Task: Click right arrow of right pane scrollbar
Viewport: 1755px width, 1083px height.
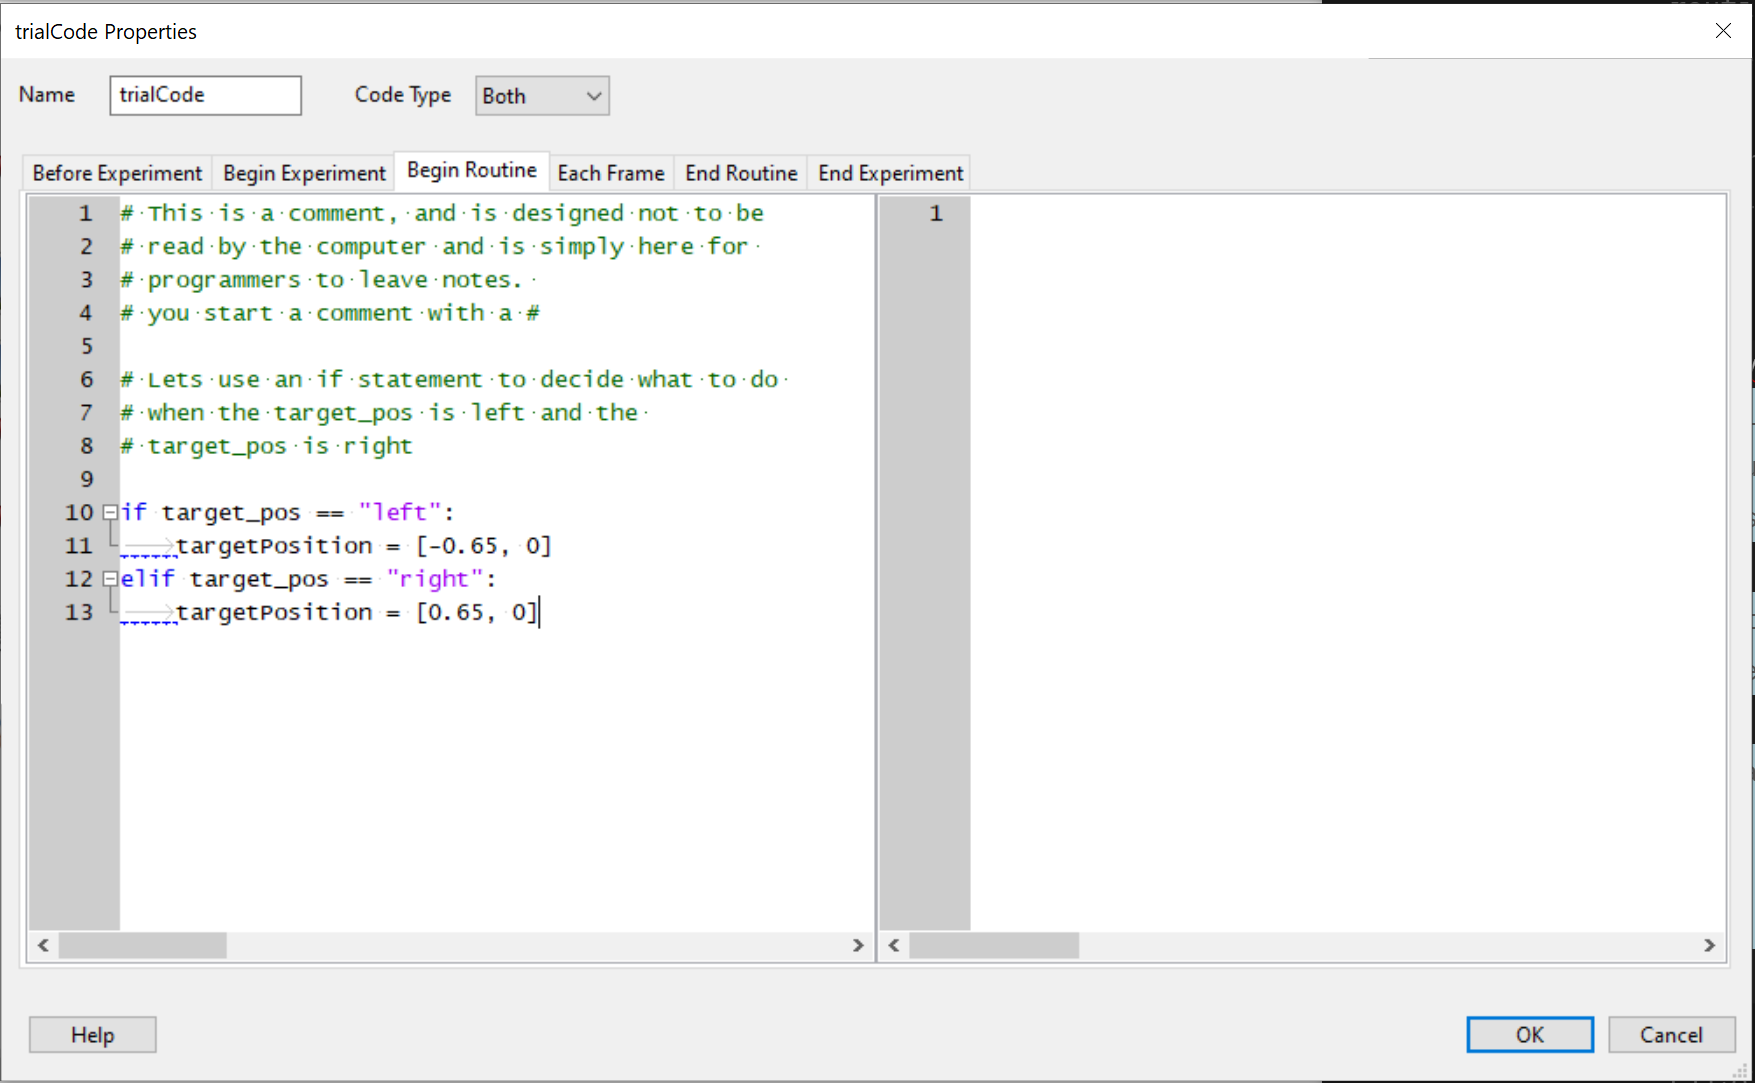Action: 1709,945
